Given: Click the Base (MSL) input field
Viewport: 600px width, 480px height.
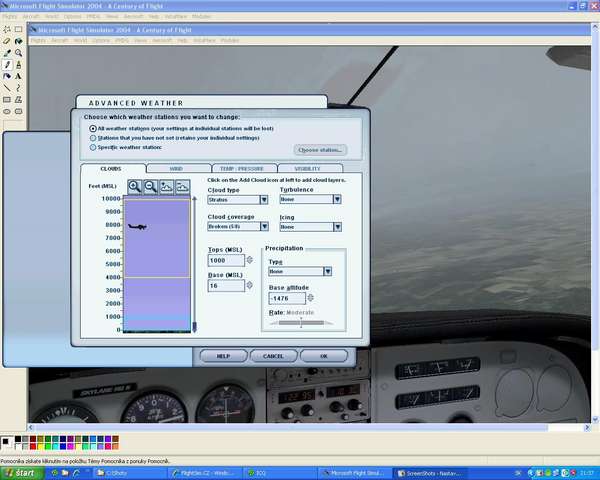Looking at the screenshot, I should tap(226, 286).
